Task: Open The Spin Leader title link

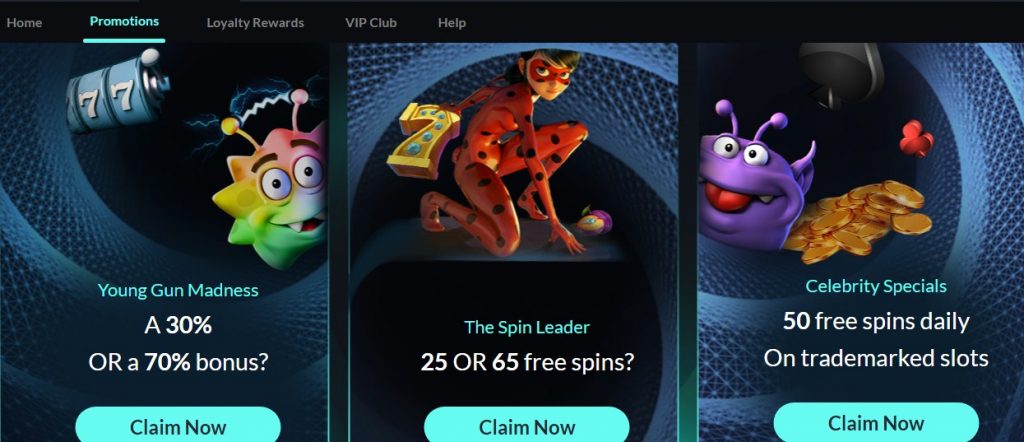Action: pyautogui.click(x=527, y=327)
